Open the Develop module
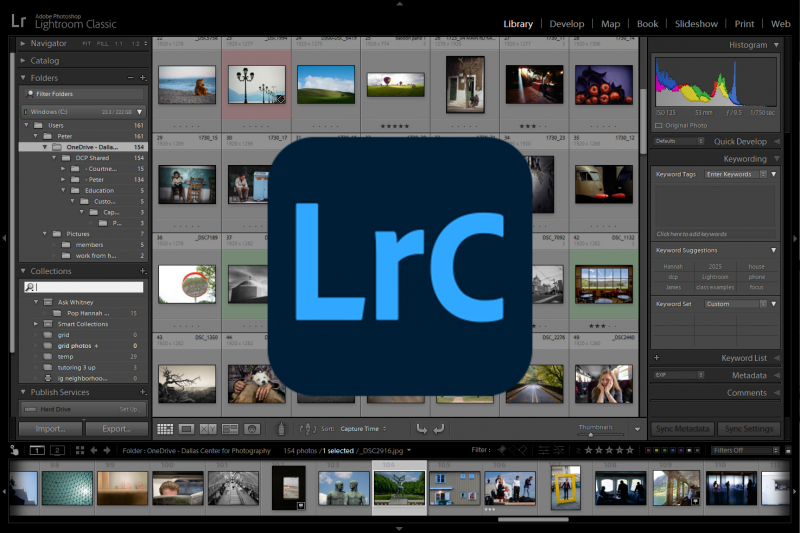Image resolution: width=800 pixels, height=533 pixels. pos(567,23)
